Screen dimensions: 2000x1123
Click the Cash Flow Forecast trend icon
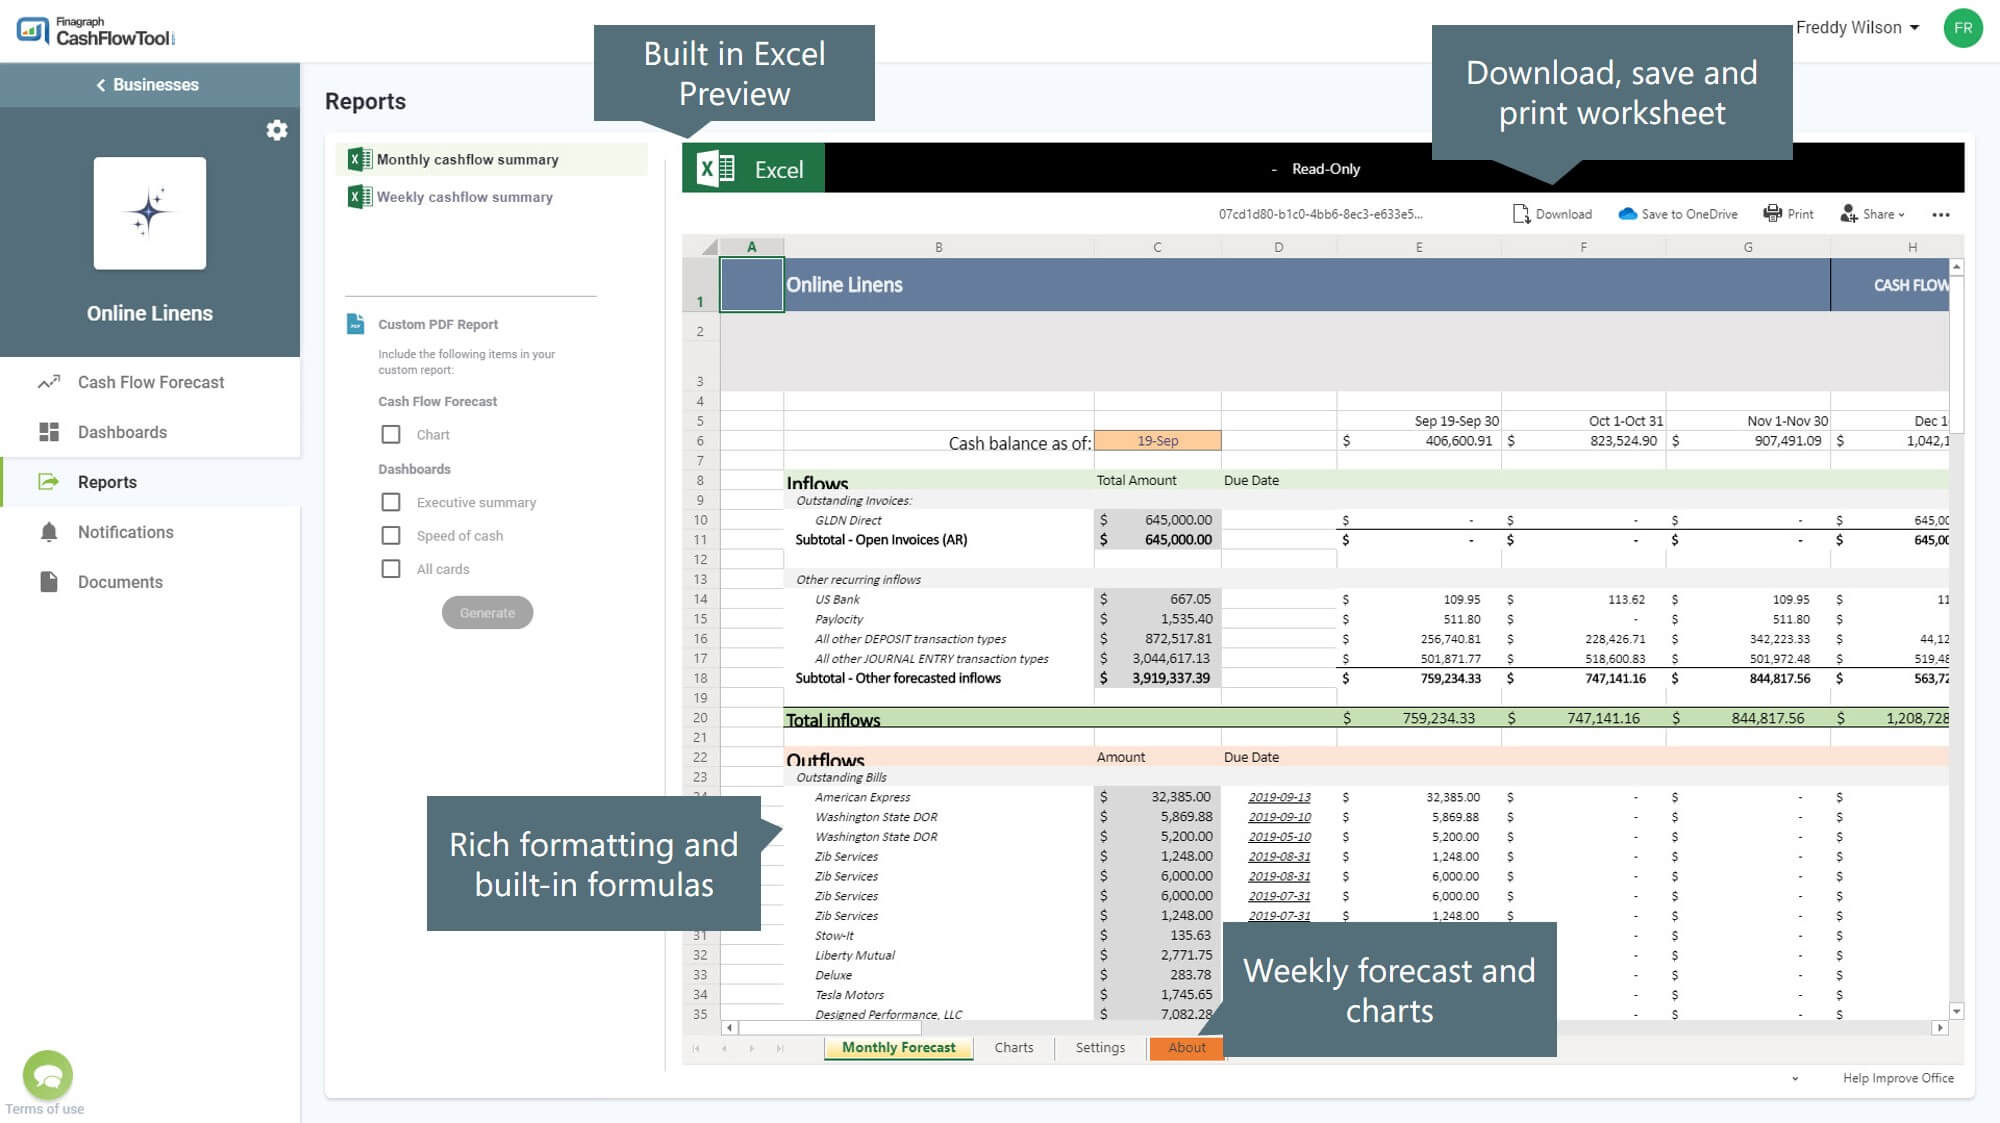pyautogui.click(x=49, y=382)
